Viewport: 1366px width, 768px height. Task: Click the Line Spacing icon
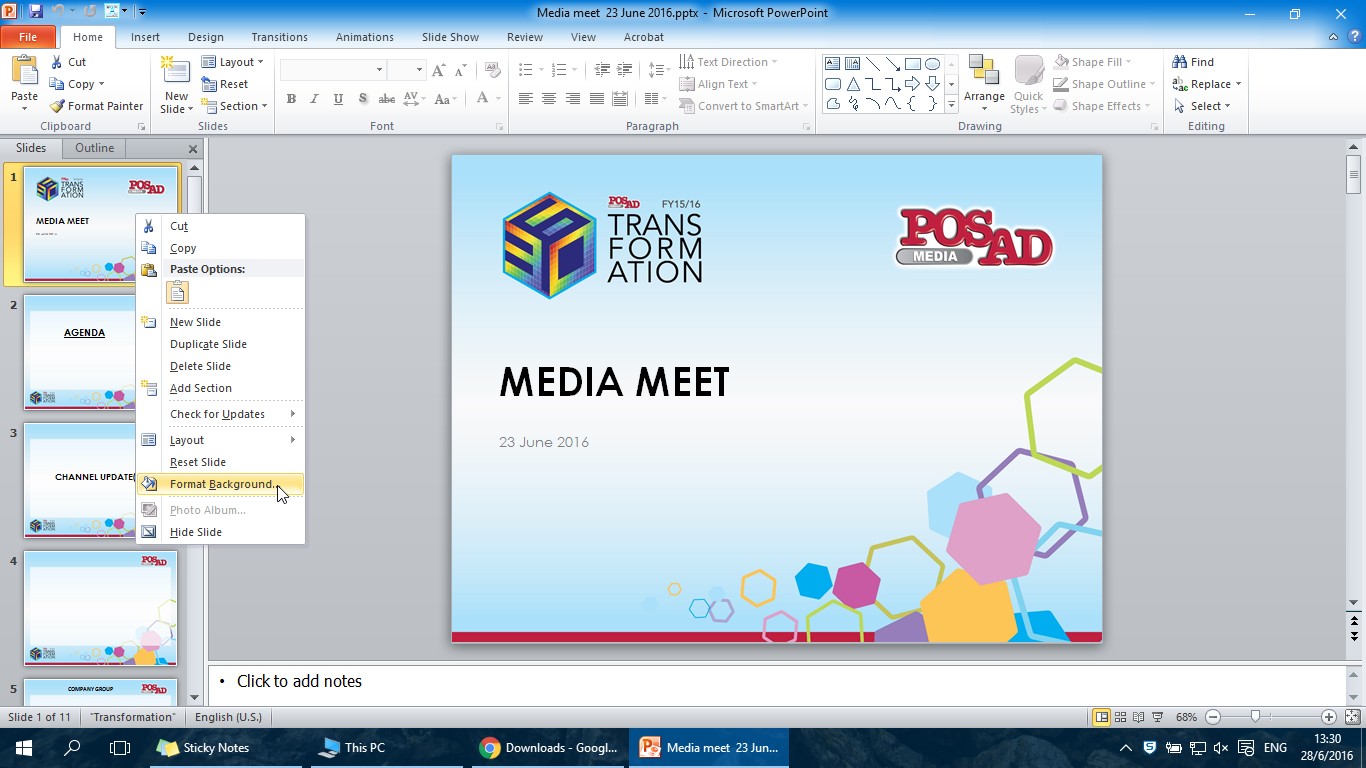pos(658,70)
